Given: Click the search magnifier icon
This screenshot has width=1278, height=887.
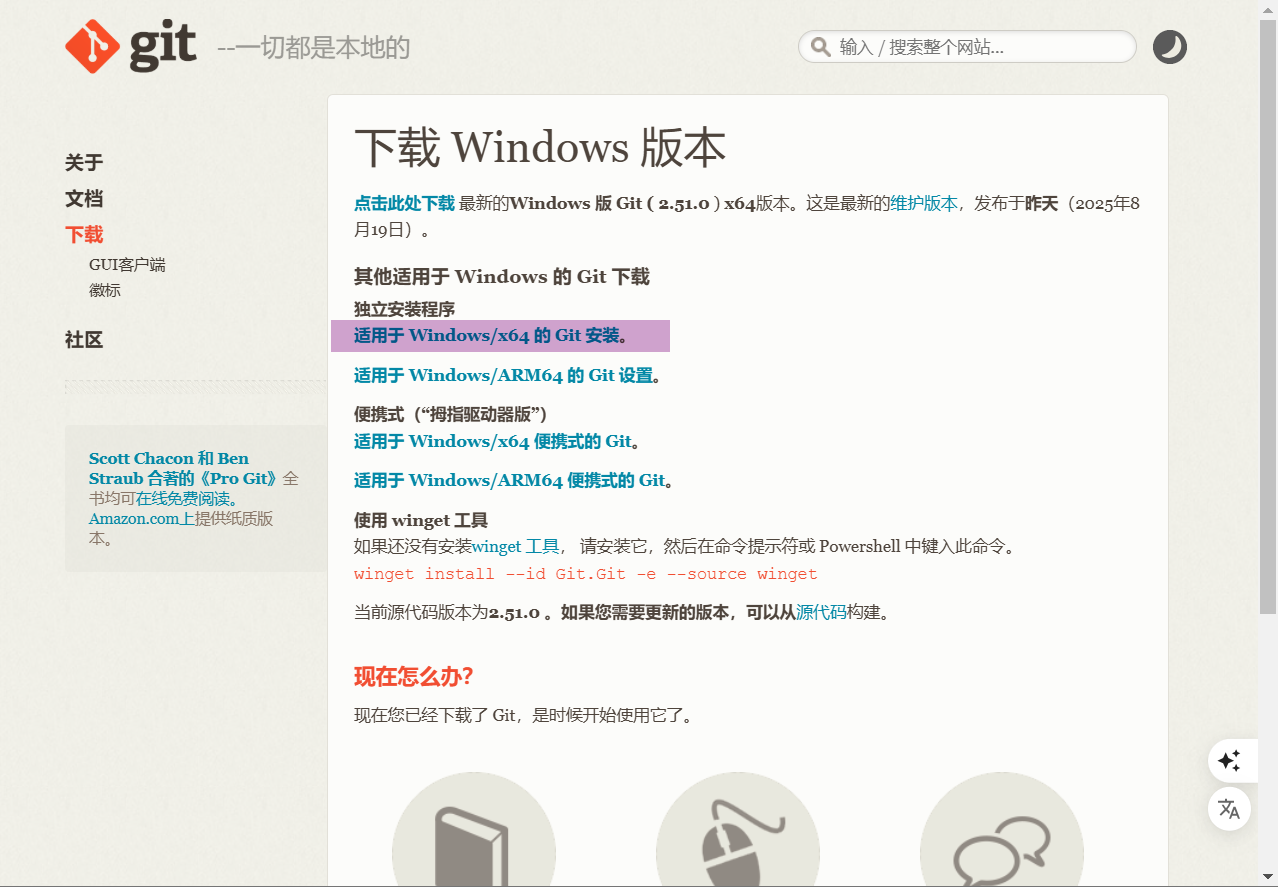Looking at the screenshot, I should [820, 47].
